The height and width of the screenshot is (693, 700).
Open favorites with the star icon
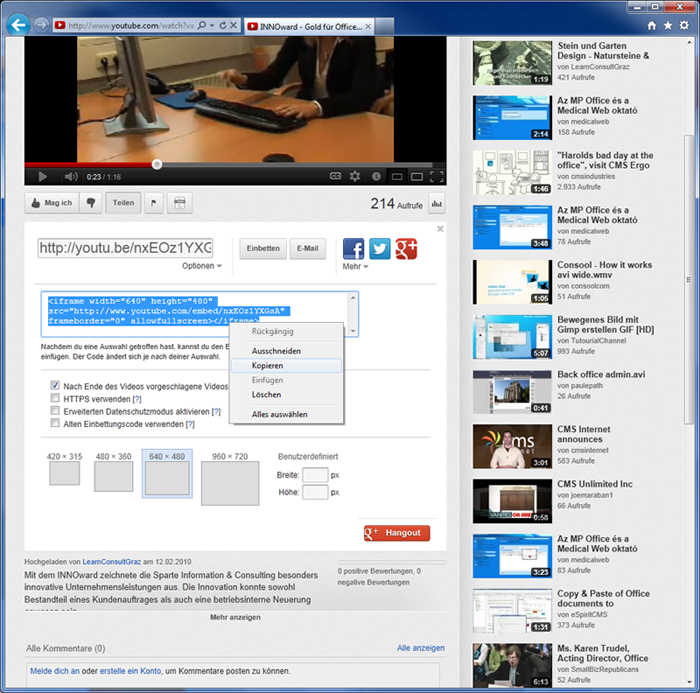click(x=668, y=25)
